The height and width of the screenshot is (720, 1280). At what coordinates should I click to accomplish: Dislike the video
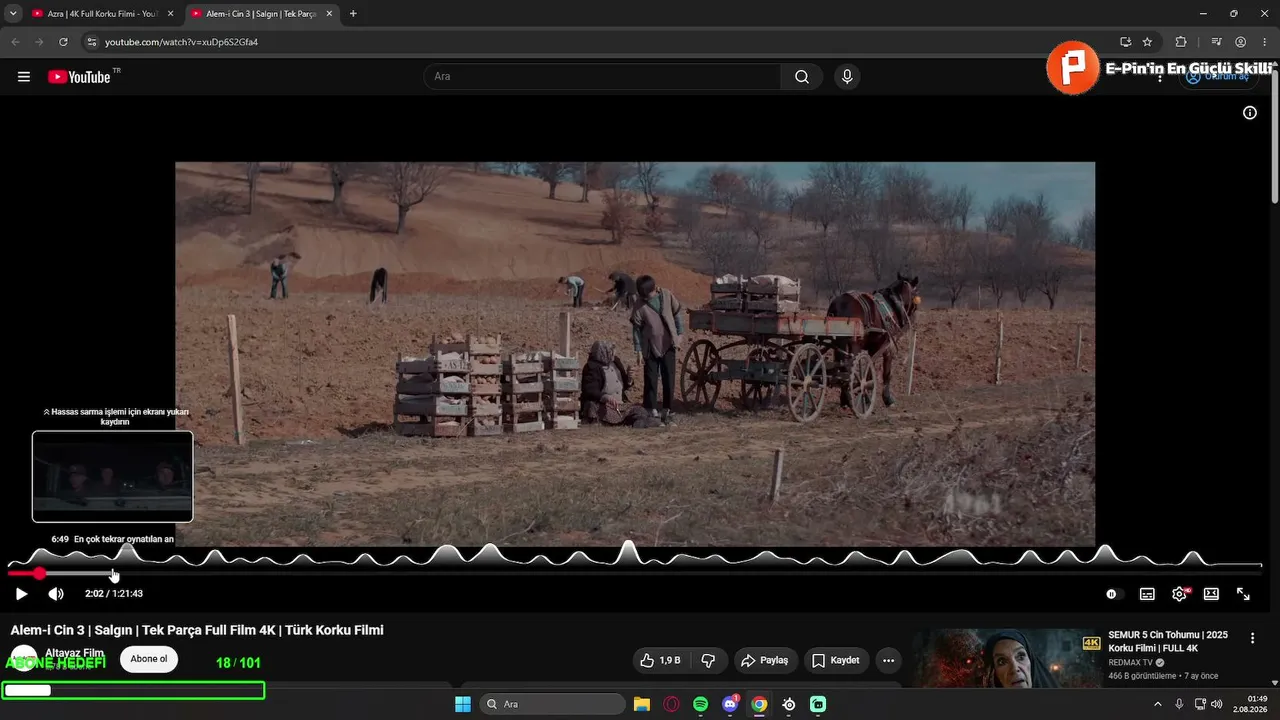pyautogui.click(x=708, y=660)
